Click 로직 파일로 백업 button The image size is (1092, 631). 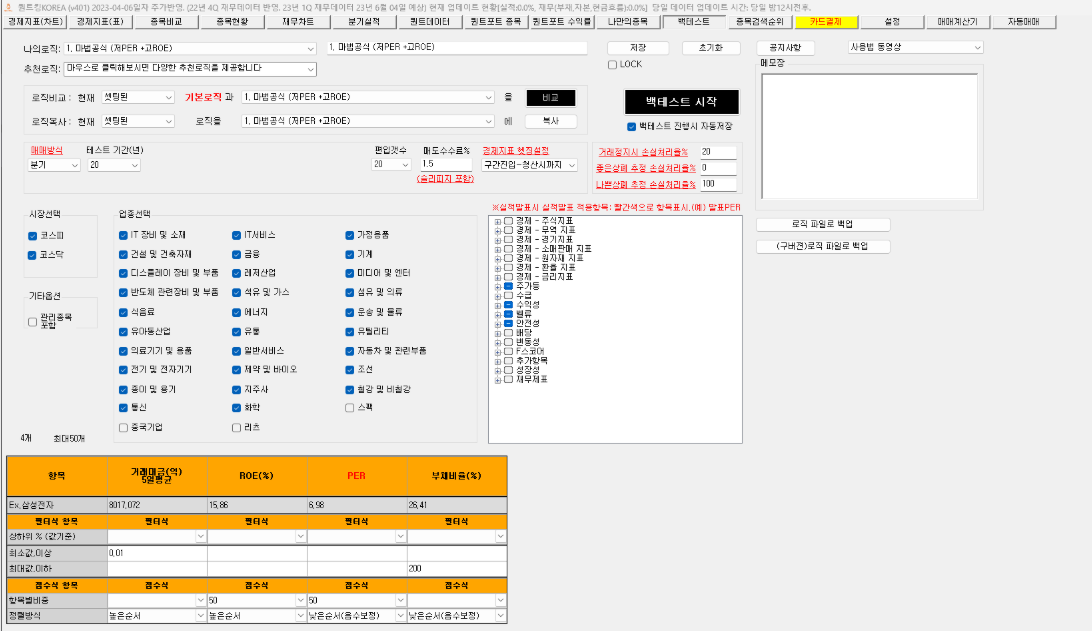[x=822, y=224]
